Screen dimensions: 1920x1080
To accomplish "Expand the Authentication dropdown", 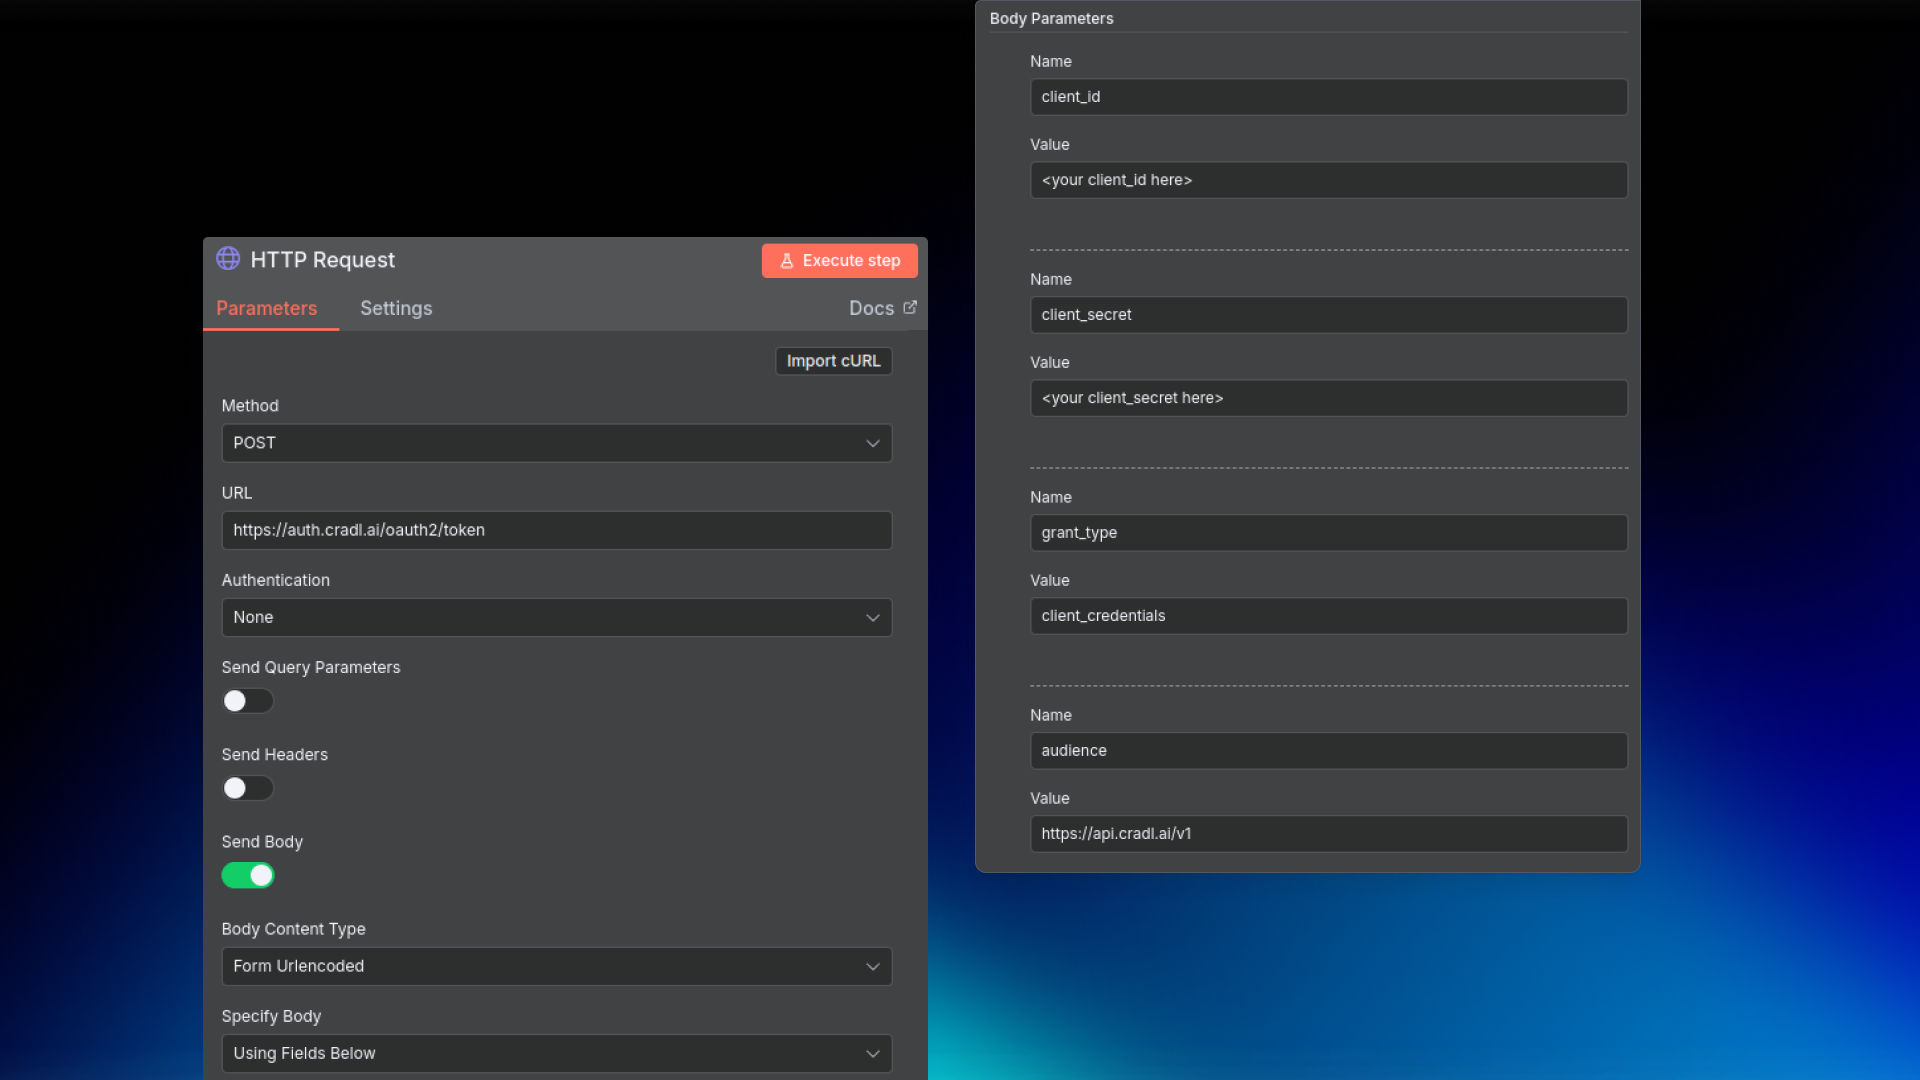I will pos(556,617).
